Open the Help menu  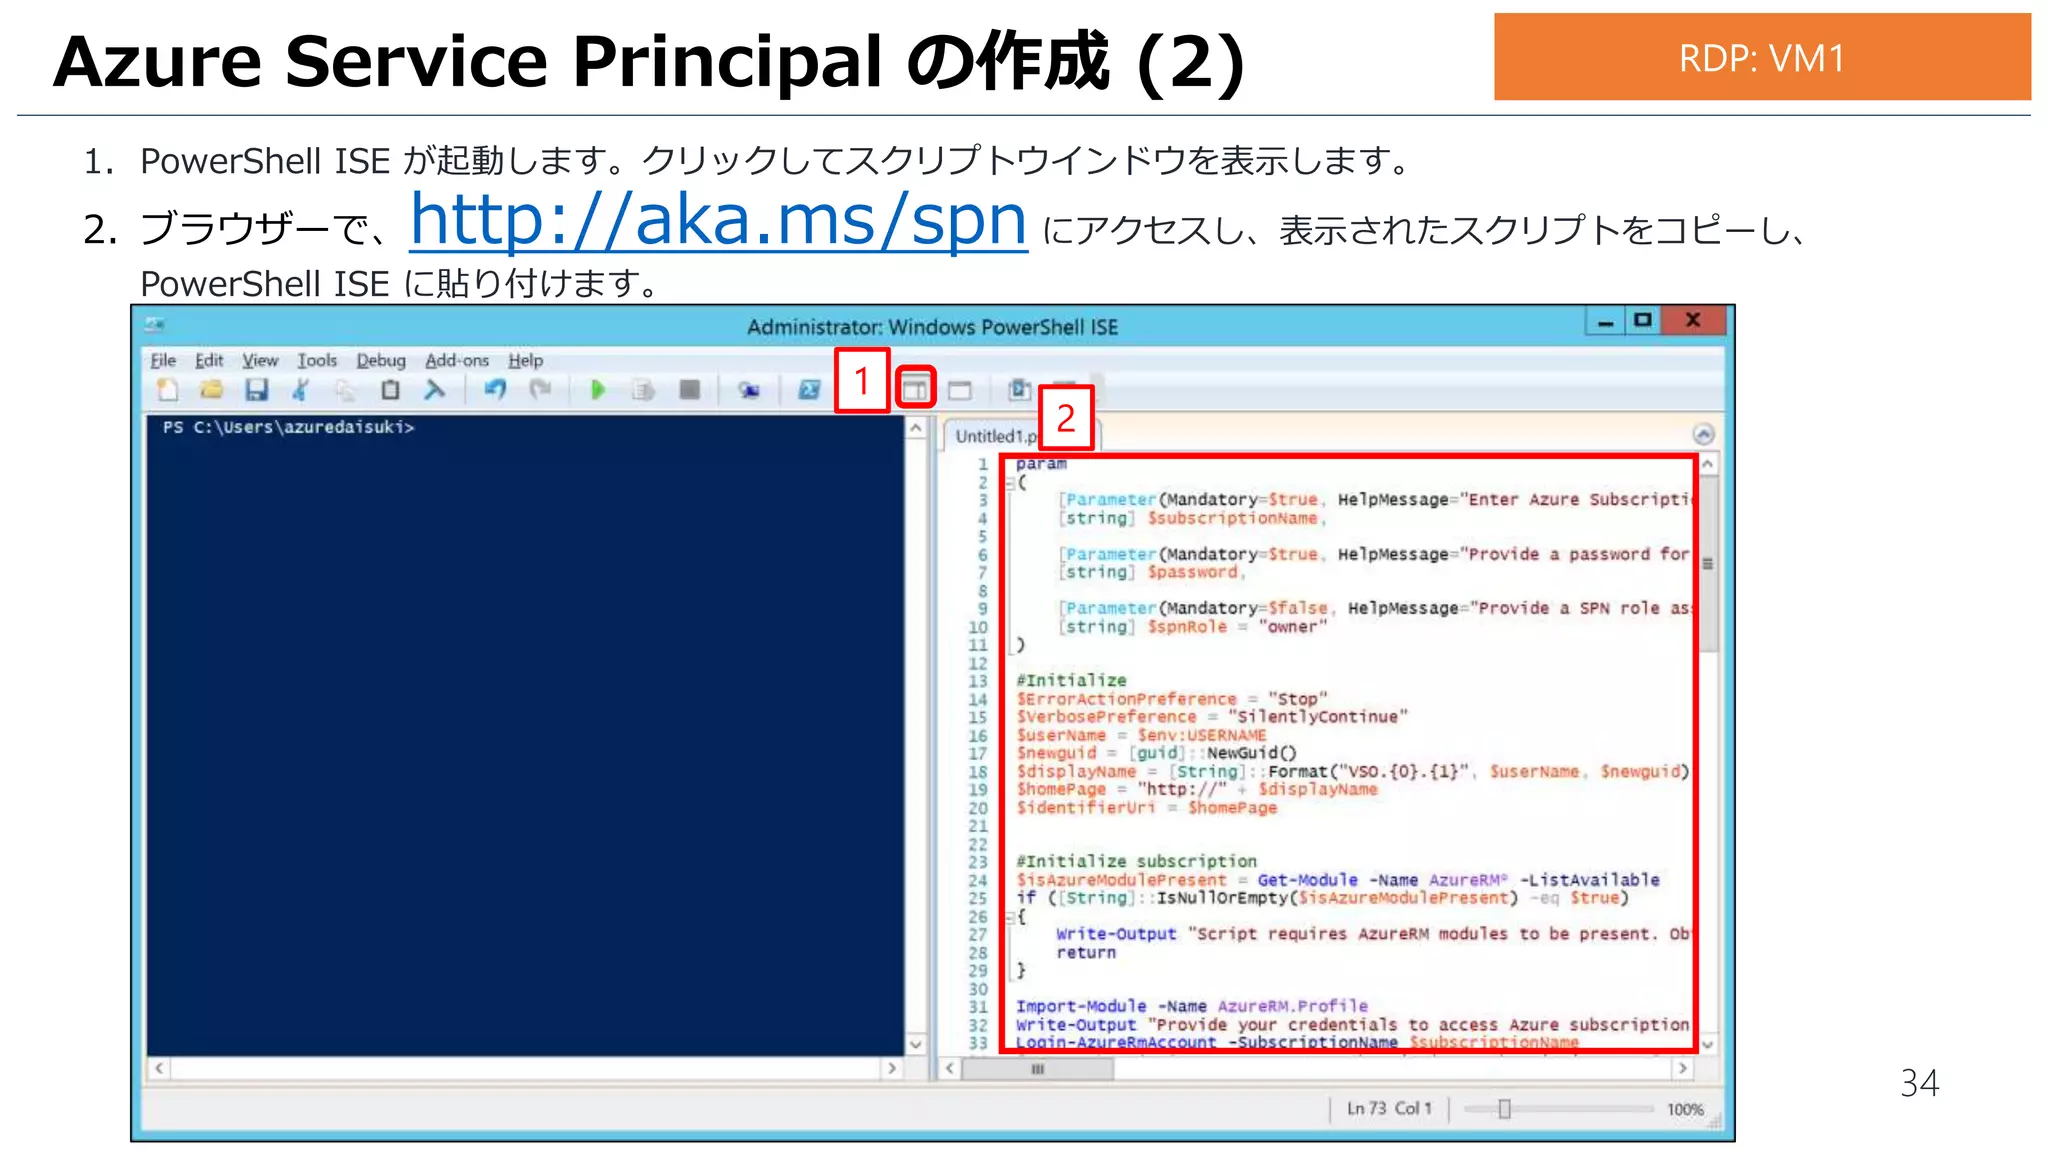(x=525, y=360)
